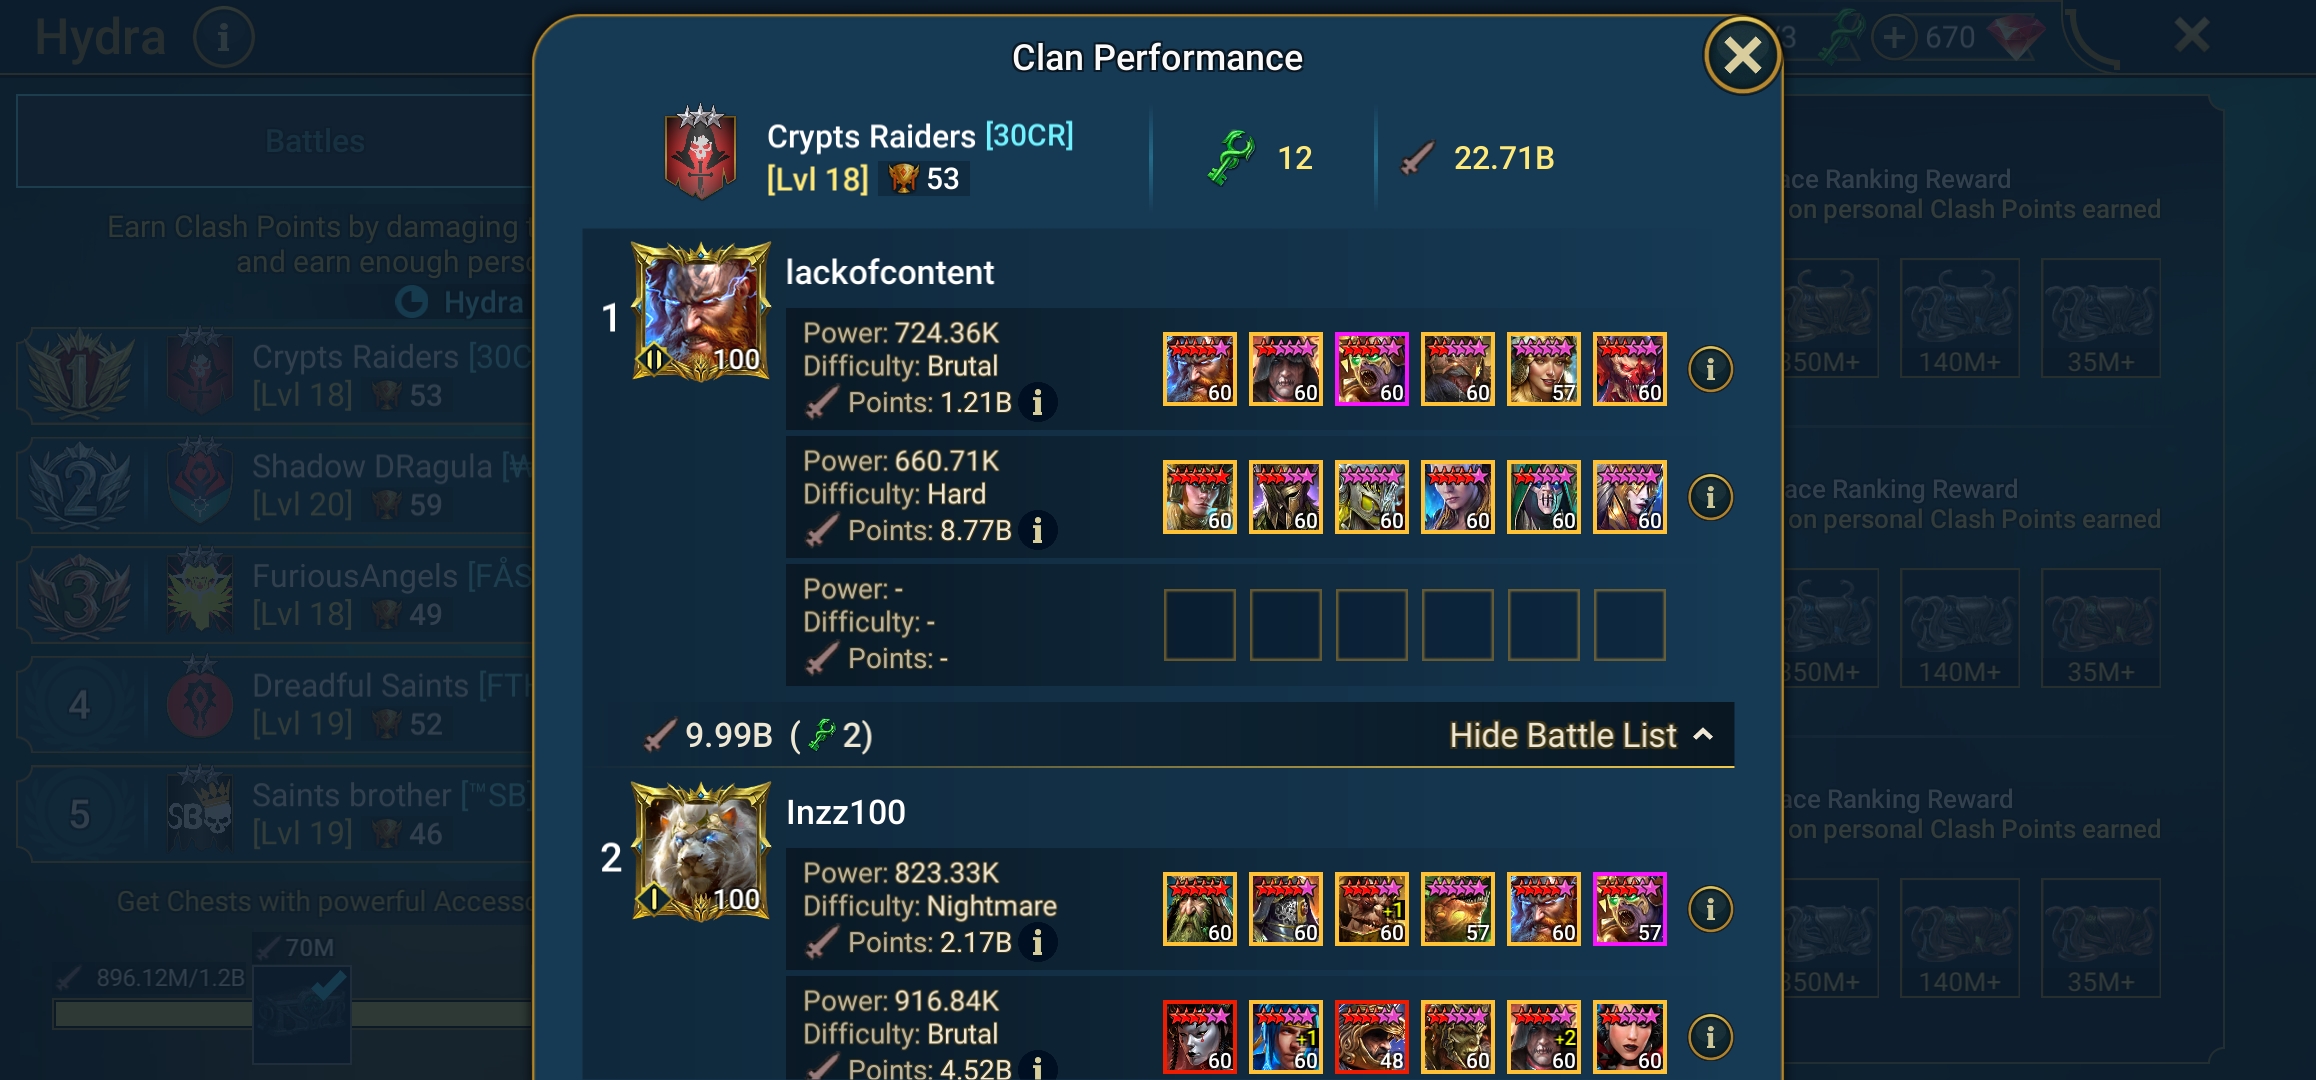The height and width of the screenshot is (1080, 2316).
Task: Collapse list with Hide Battle List
Action: 1582,735
